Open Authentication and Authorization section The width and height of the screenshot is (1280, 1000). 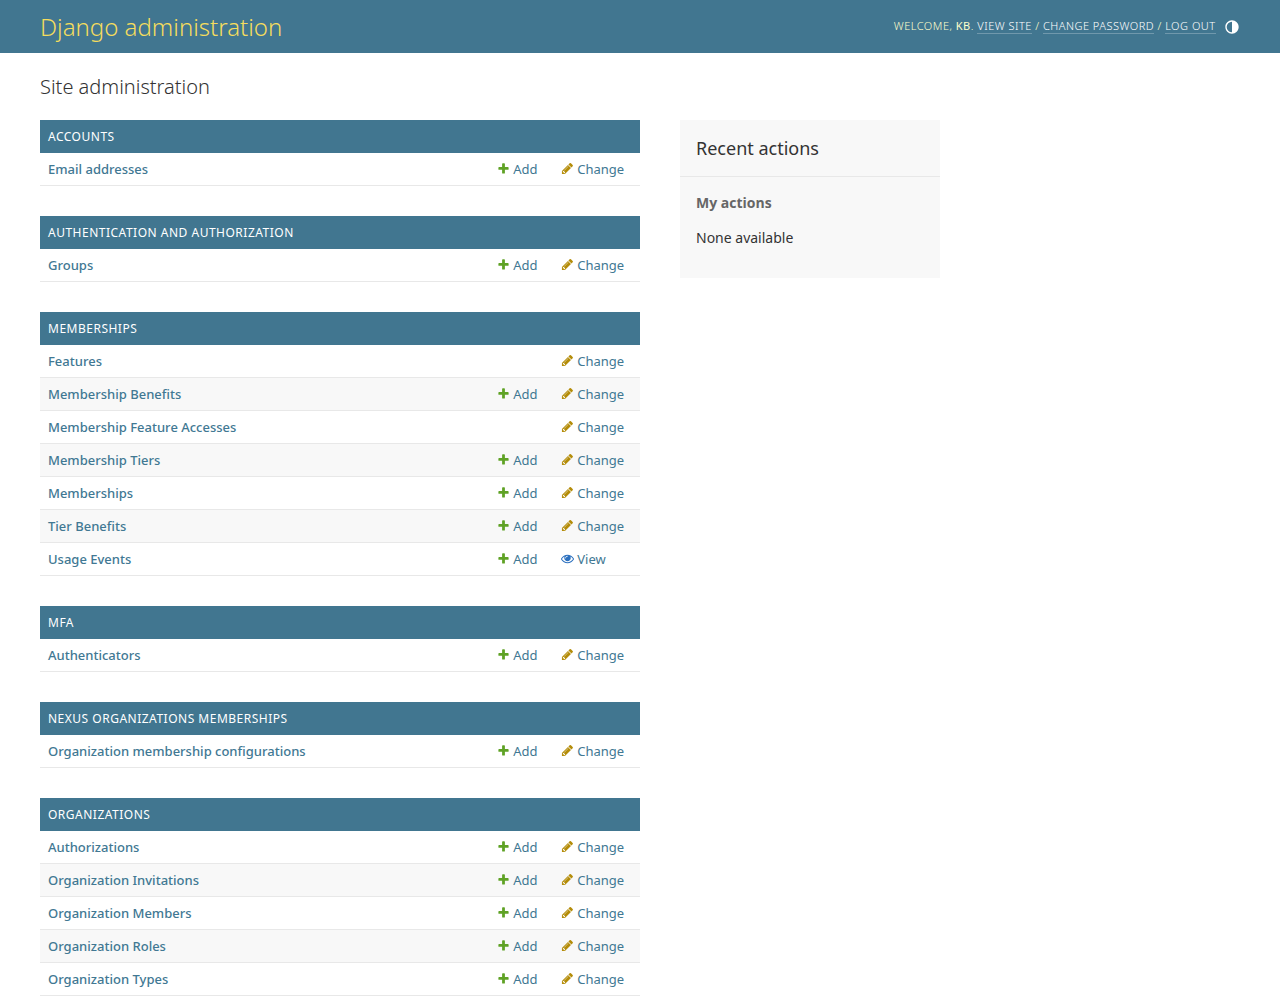[x=171, y=232]
